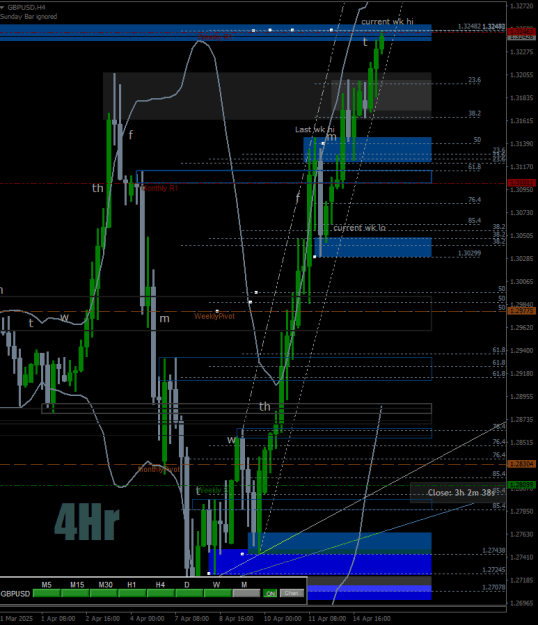Screen dimensions: 538x625
Task: Click the 'WeeklyPivot' line label
Action: point(214,316)
